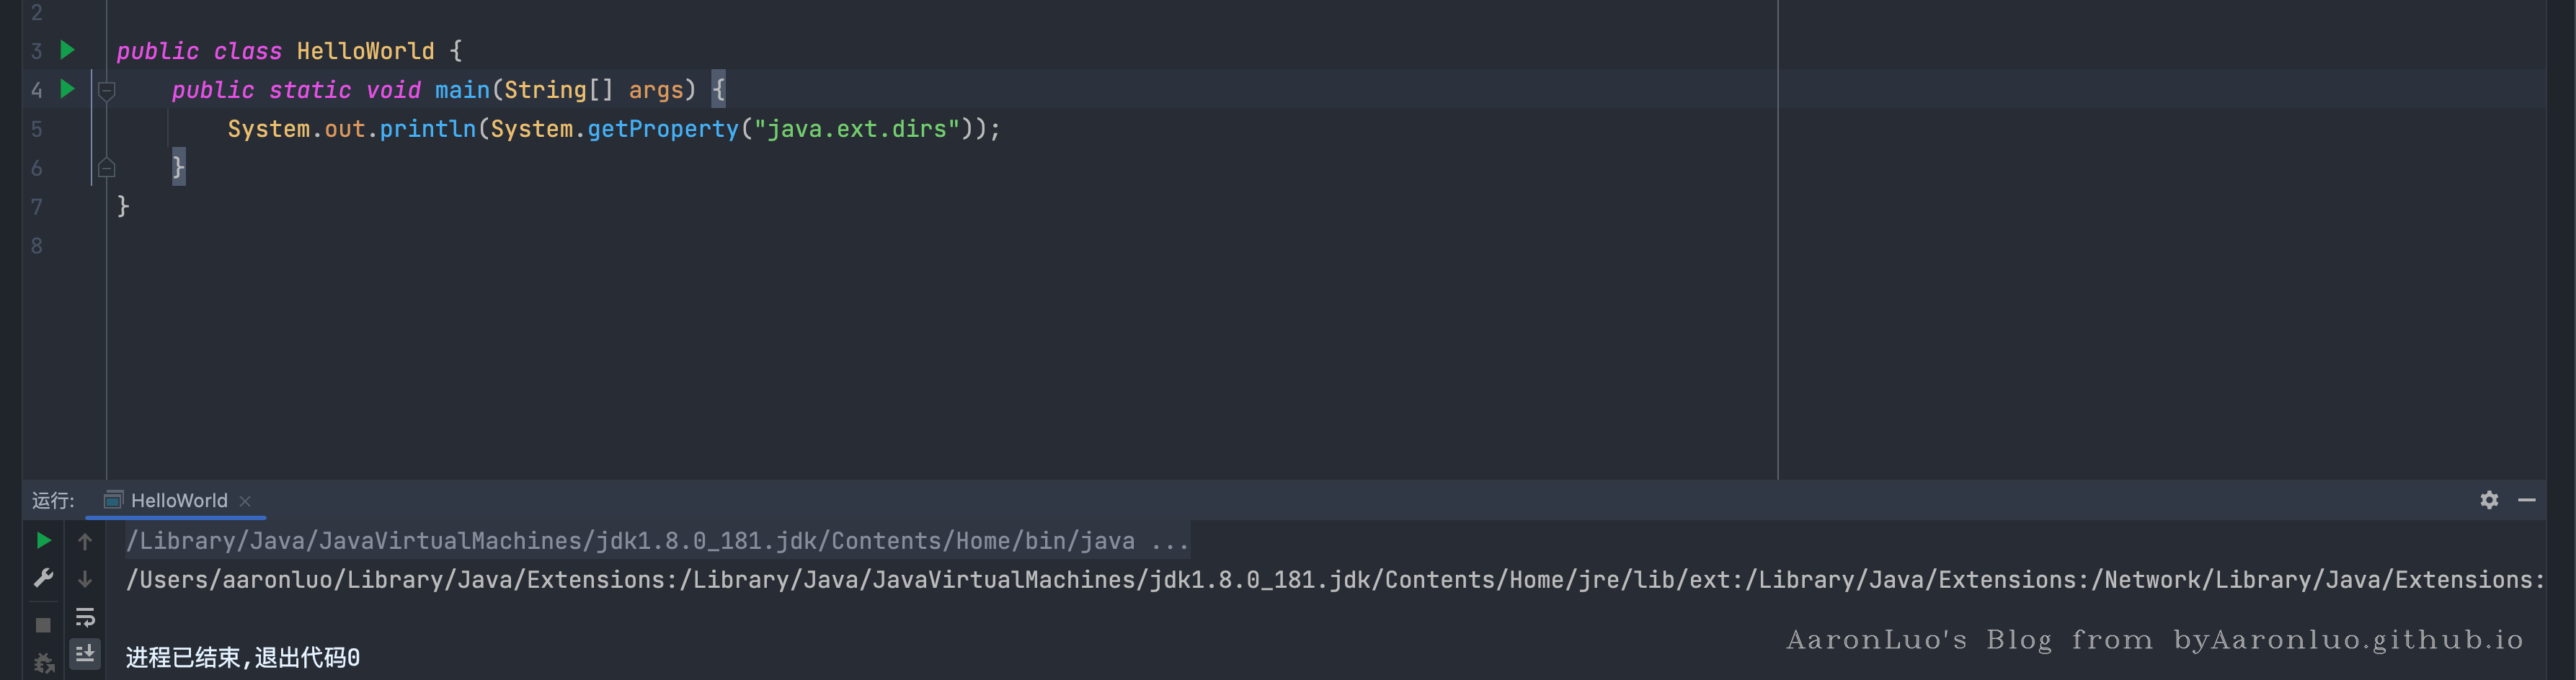Viewport: 2576px width, 680px height.
Task: Jump up the stack trace arrow
Action: click(x=85, y=542)
